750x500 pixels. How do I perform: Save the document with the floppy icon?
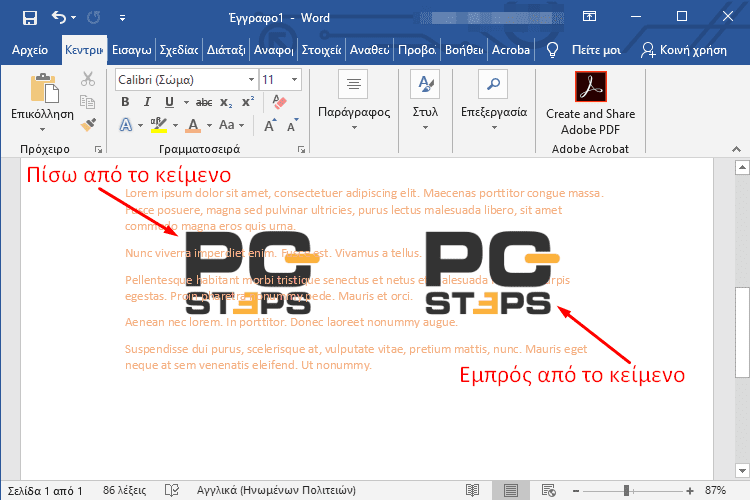(x=30, y=18)
